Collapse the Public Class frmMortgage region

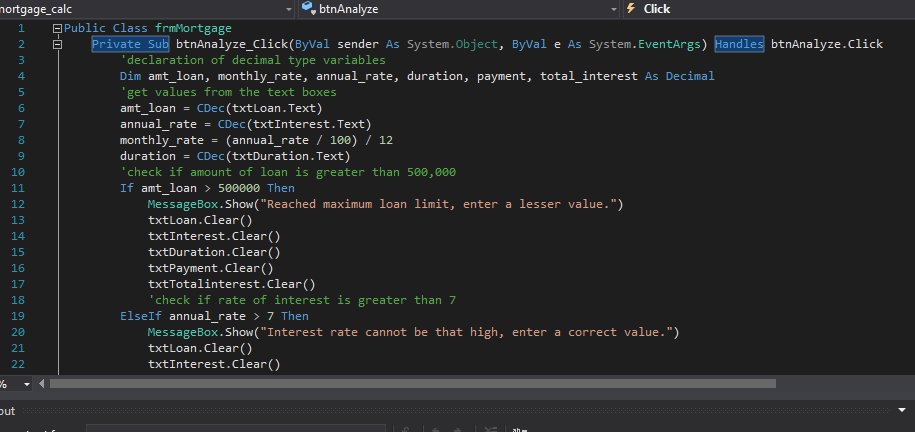57,28
